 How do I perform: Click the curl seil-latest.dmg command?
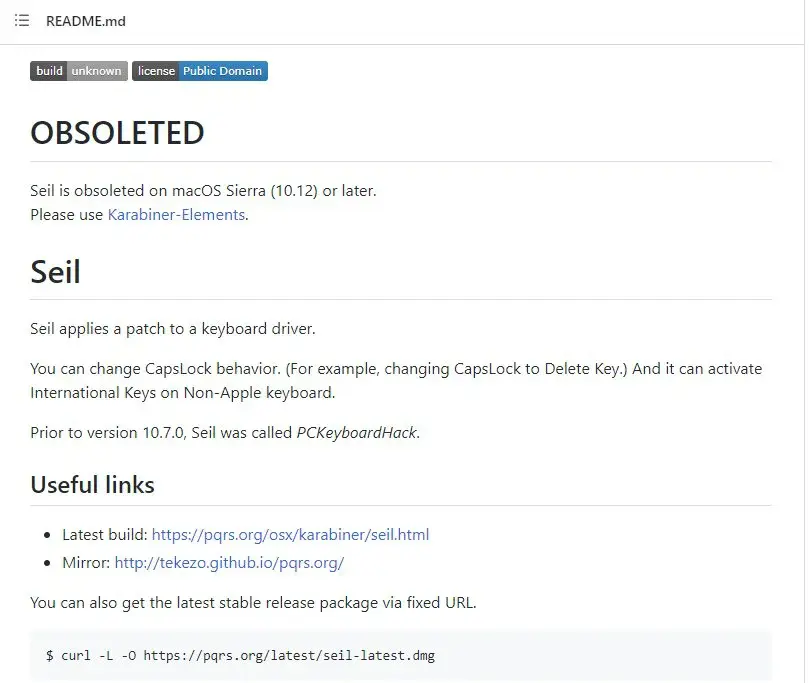tap(240, 656)
